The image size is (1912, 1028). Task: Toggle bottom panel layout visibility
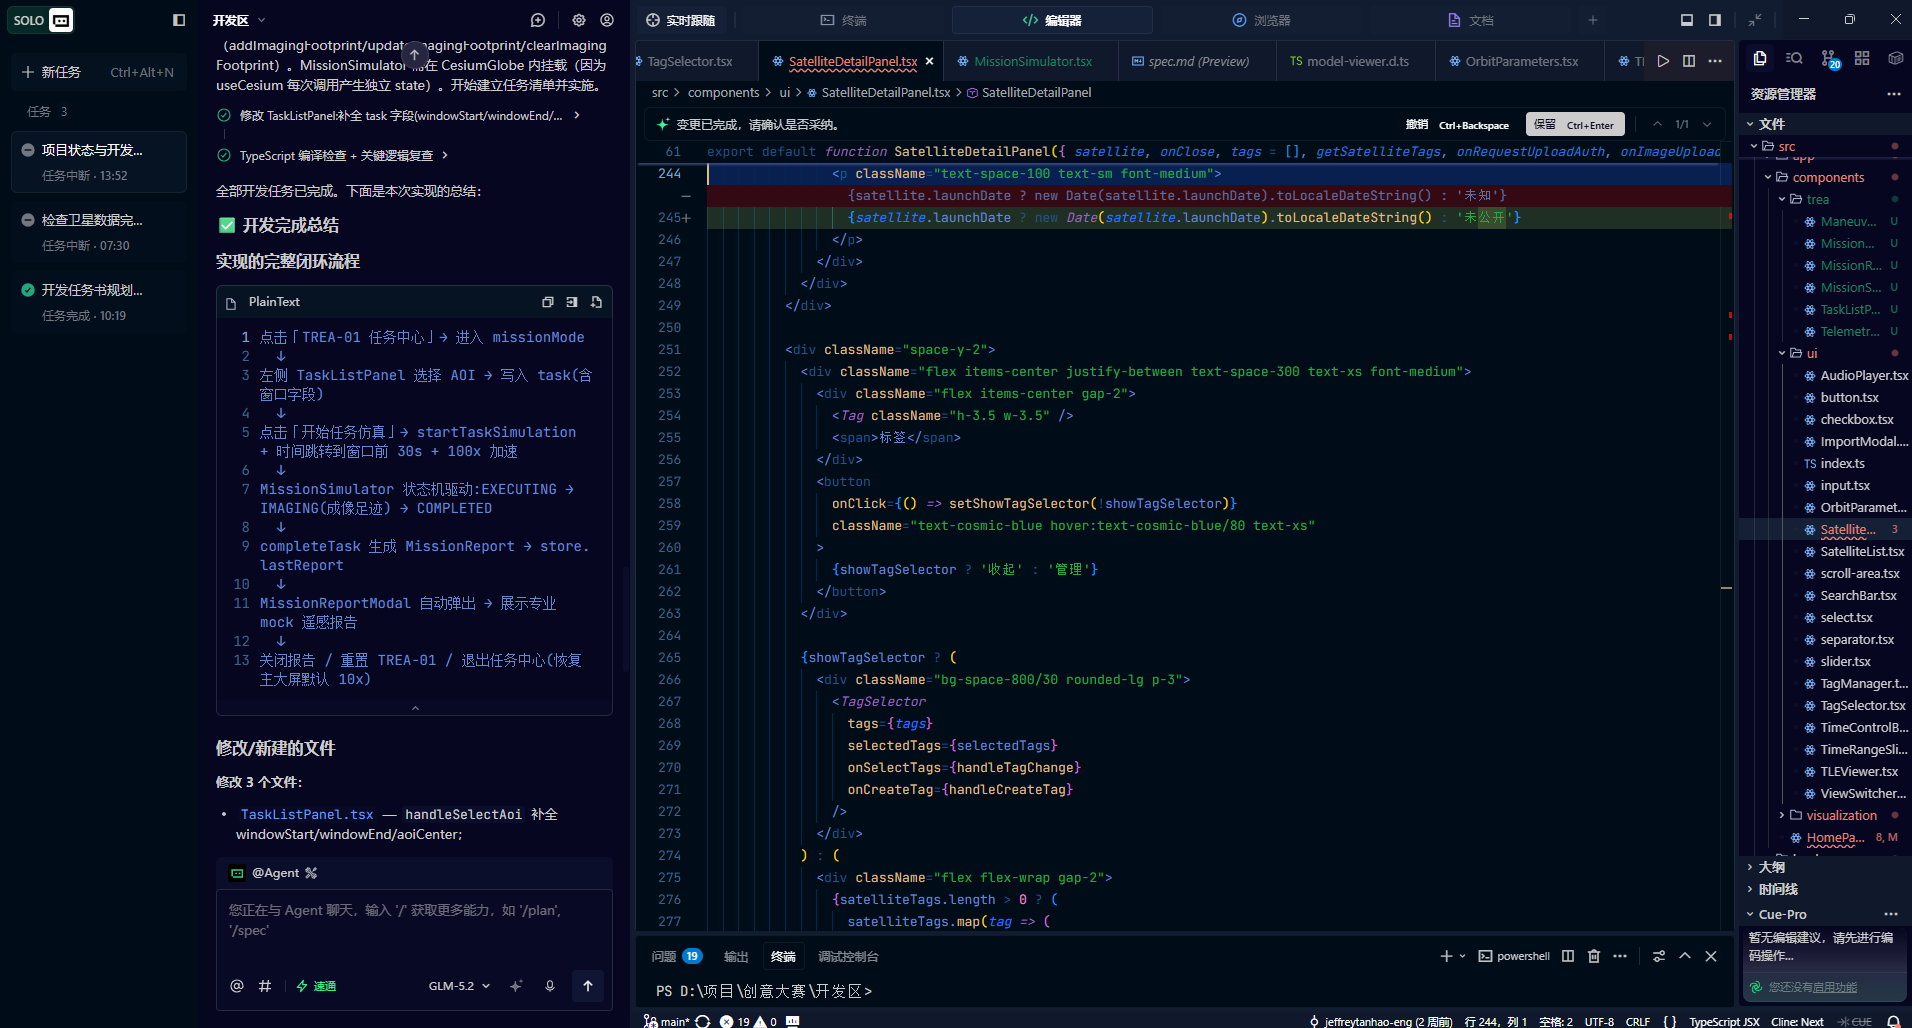pos(1687,20)
